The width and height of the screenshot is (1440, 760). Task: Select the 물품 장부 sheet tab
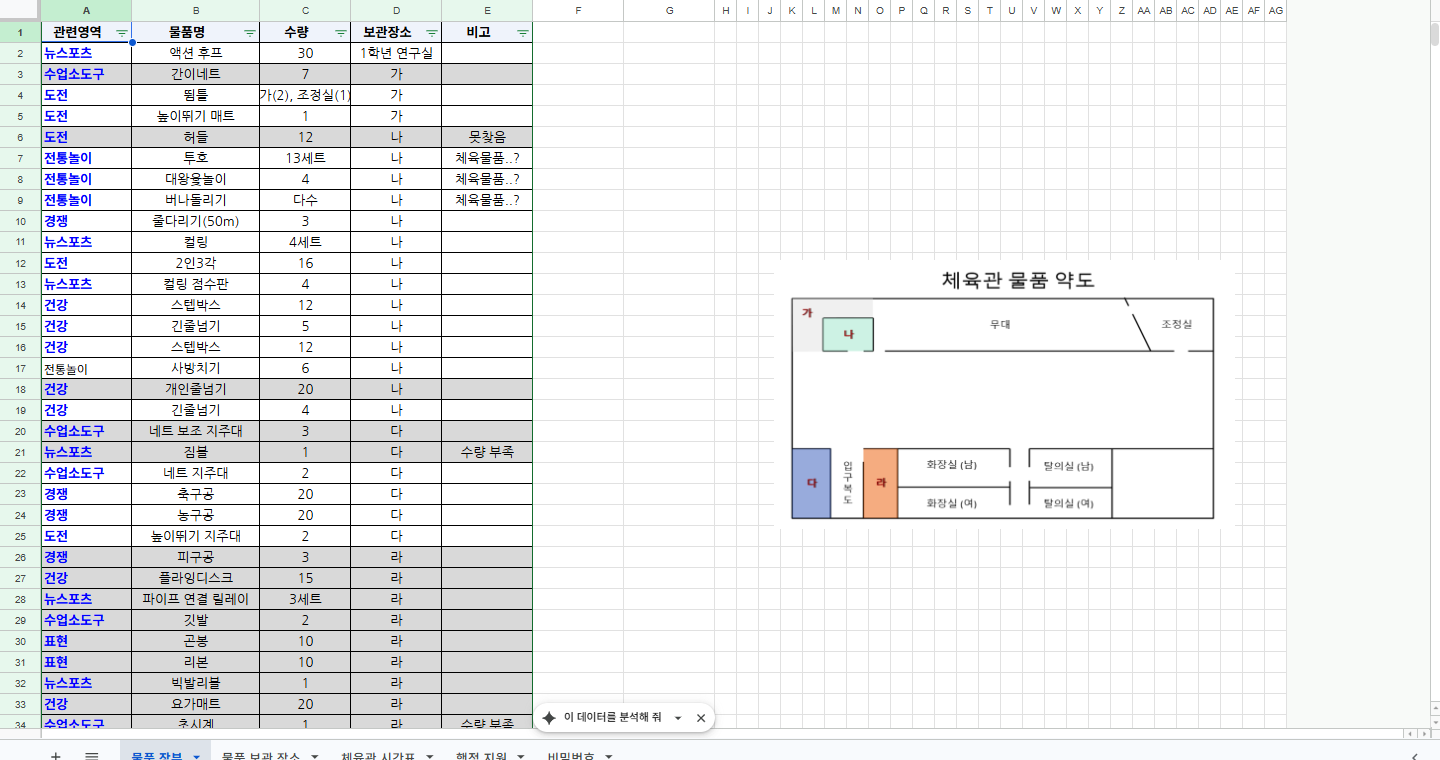pyautogui.click(x=155, y=755)
